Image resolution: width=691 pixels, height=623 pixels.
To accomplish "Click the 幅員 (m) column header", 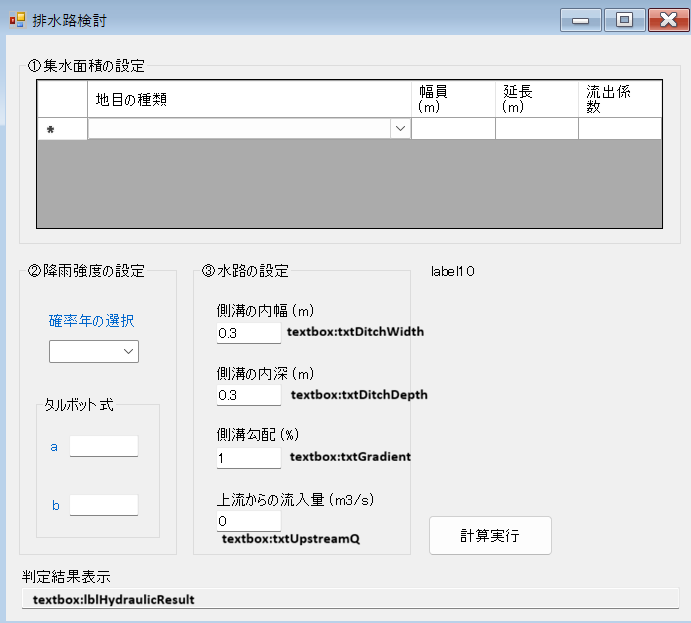I will click(453, 99).
